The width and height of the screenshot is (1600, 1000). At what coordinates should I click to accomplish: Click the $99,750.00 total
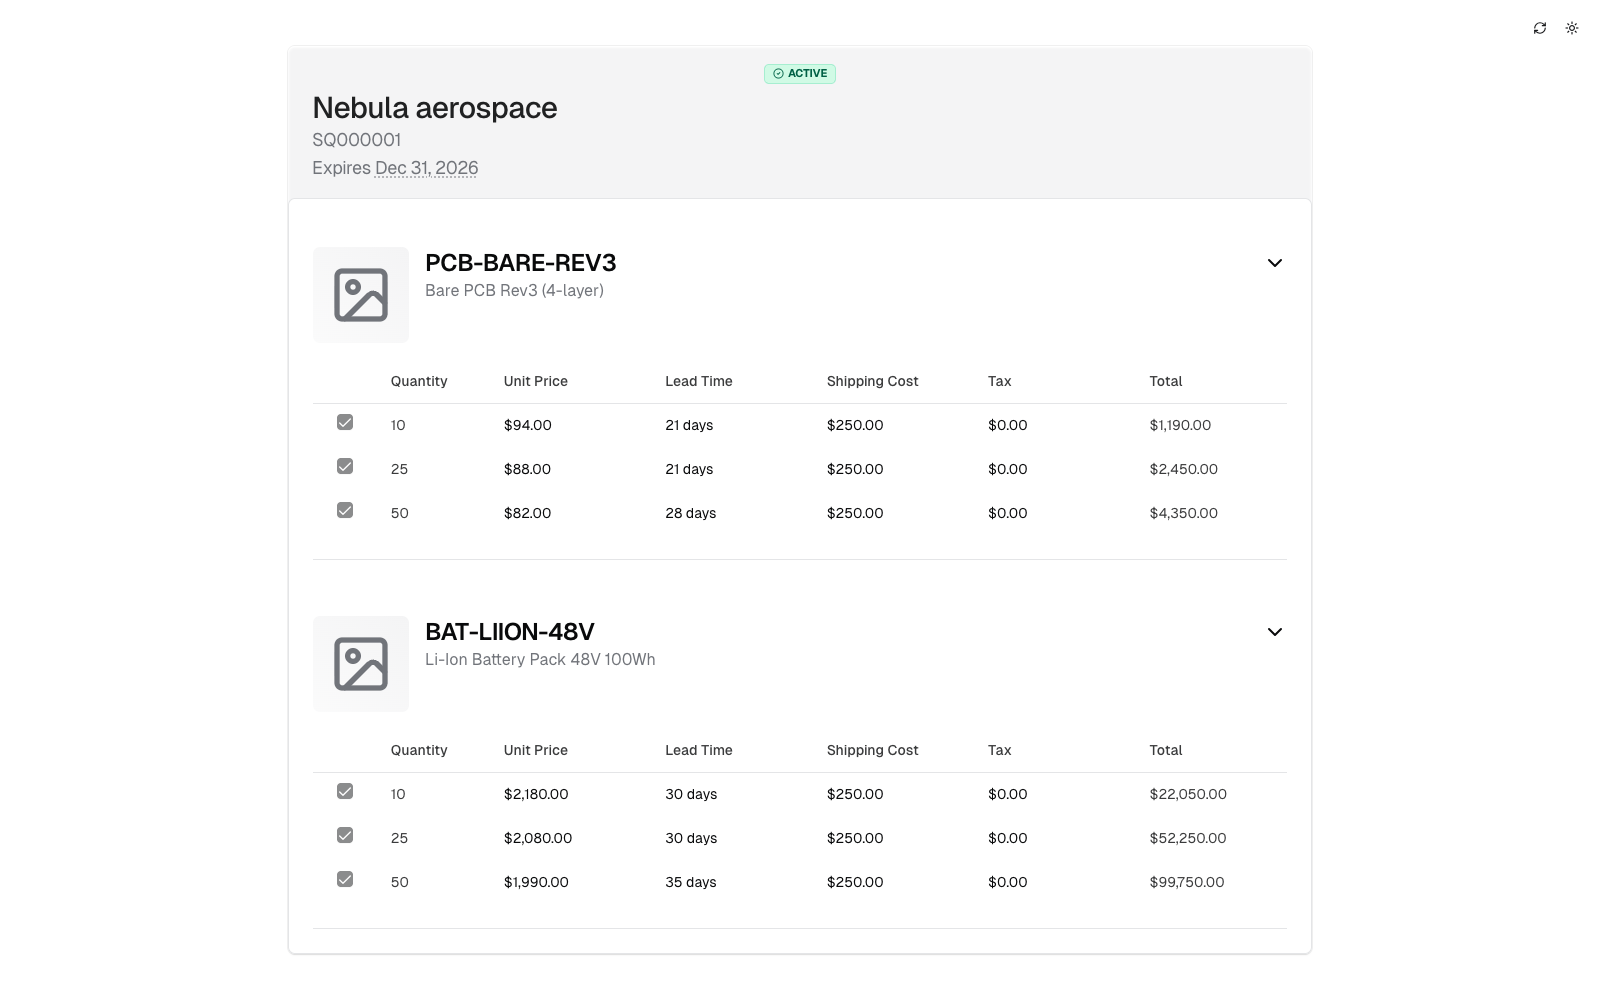[x=1187, y=882]
